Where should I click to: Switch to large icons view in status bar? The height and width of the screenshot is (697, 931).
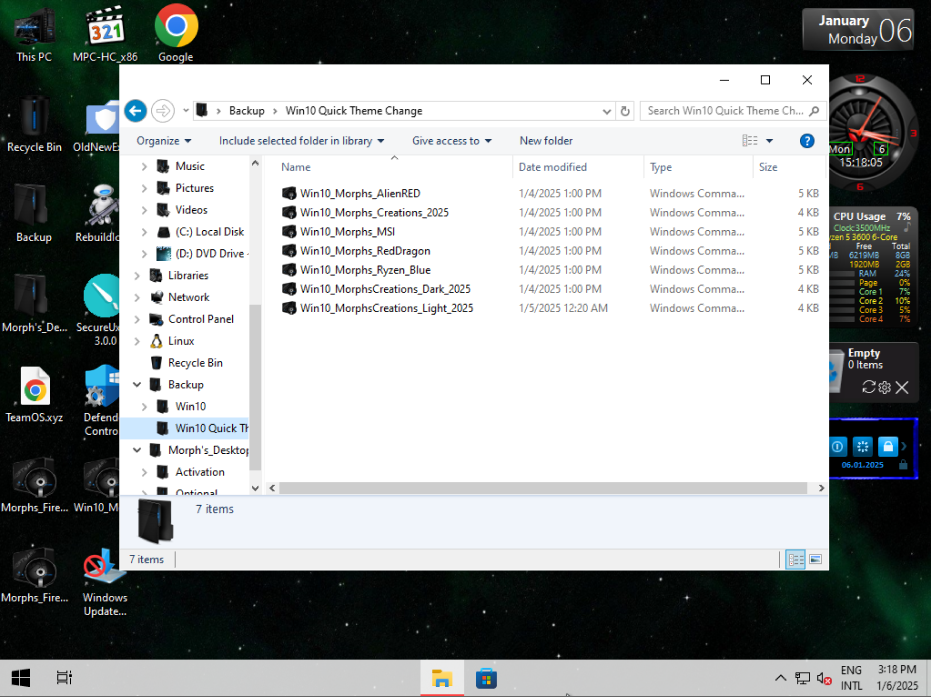816,559
